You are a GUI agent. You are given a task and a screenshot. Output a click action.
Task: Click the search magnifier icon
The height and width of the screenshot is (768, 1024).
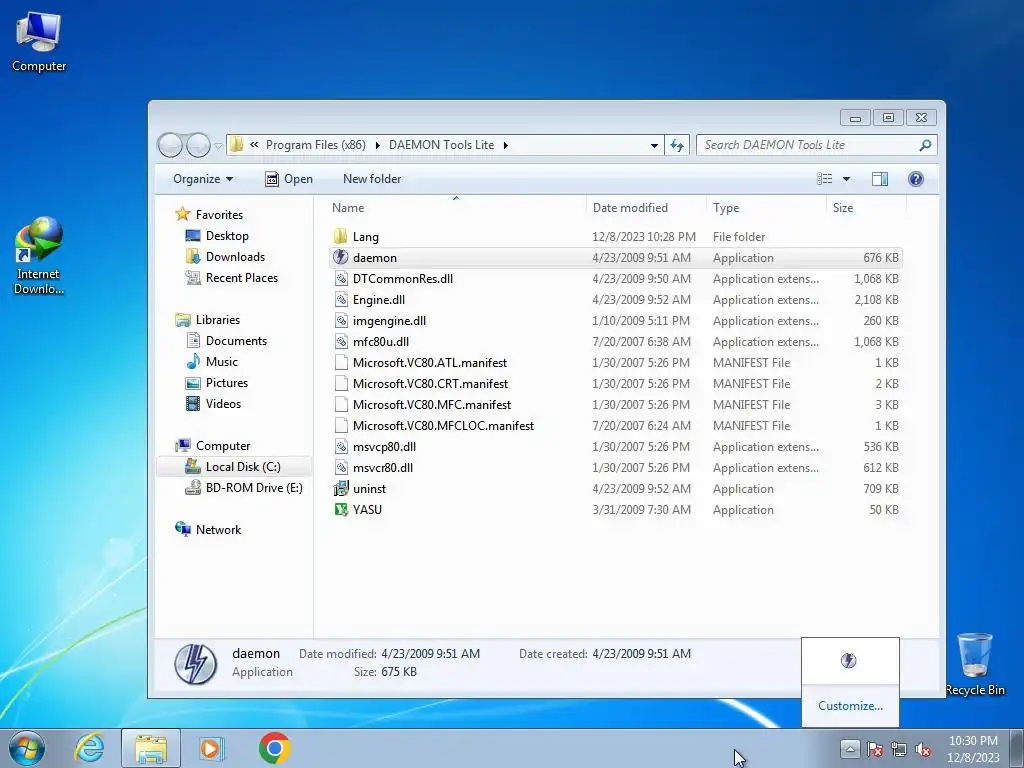(x=925, y=145)
